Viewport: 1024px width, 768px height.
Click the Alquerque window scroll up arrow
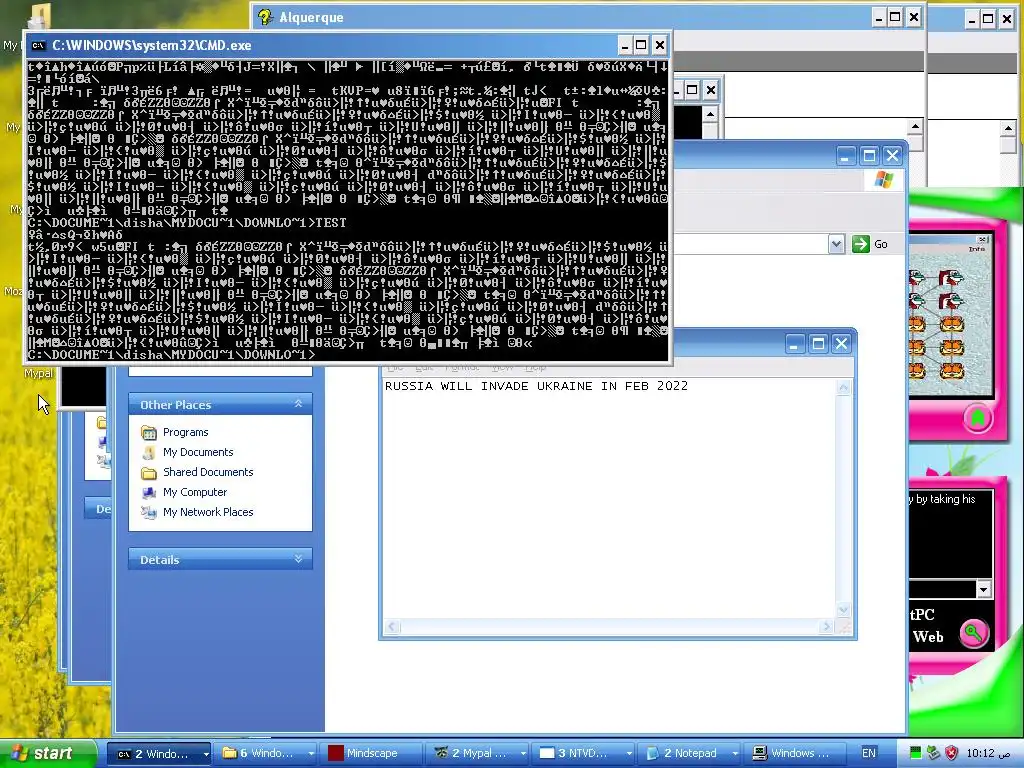pos(915,126)
